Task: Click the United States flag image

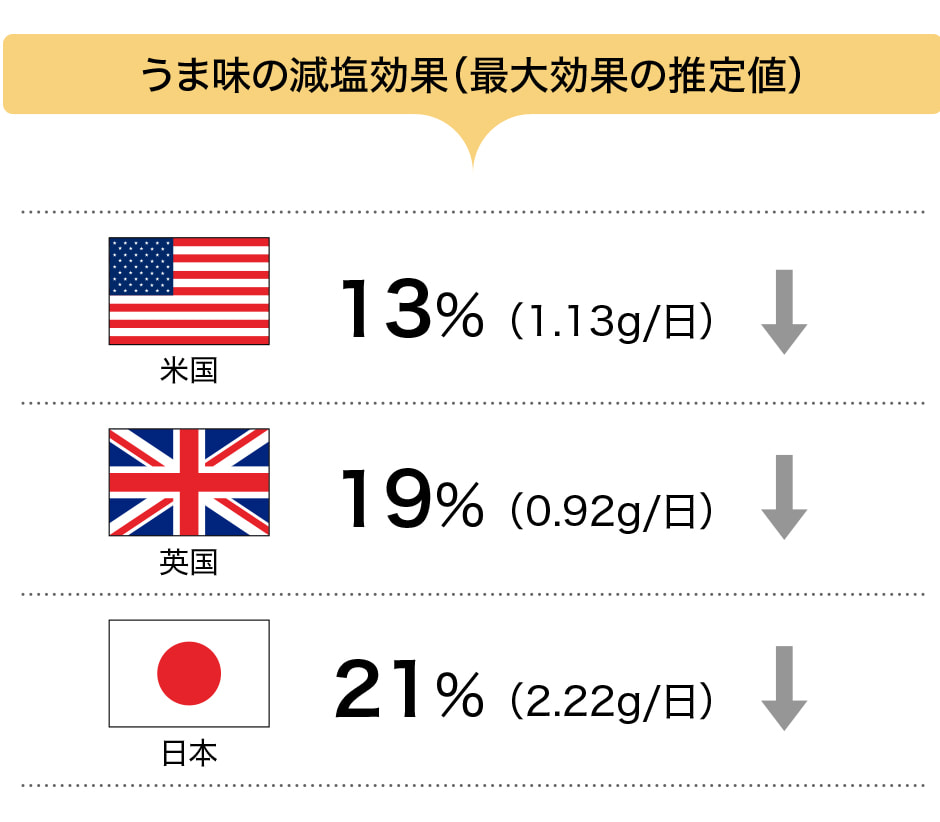Action: (189, 291)
